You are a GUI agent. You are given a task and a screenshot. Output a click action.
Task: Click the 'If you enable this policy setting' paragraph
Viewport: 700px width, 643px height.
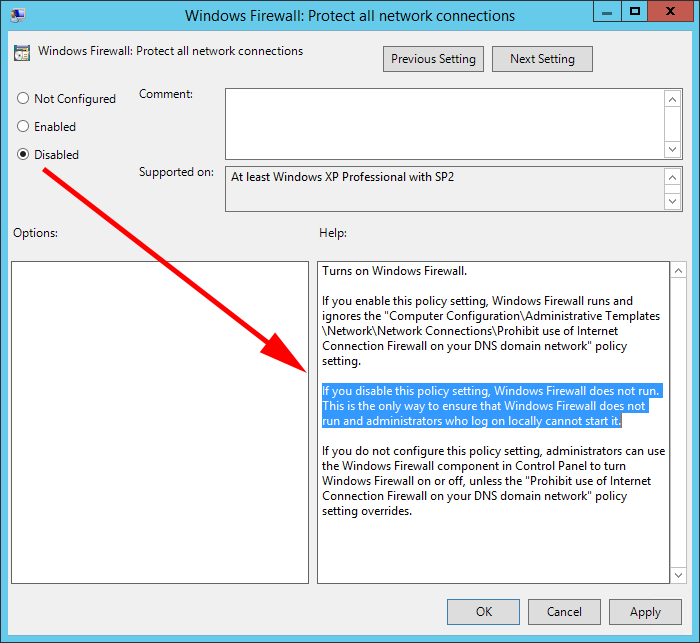(491, 331)
